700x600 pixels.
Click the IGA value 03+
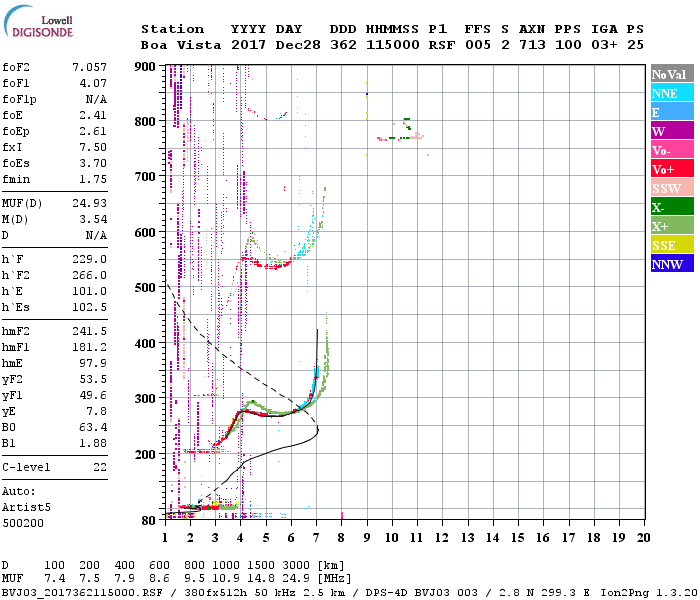(x=604, y=45)
